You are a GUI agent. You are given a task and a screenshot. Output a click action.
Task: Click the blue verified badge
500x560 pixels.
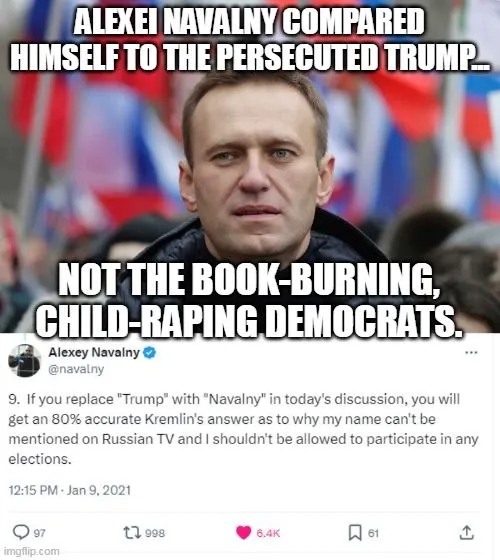pos(149,352)
